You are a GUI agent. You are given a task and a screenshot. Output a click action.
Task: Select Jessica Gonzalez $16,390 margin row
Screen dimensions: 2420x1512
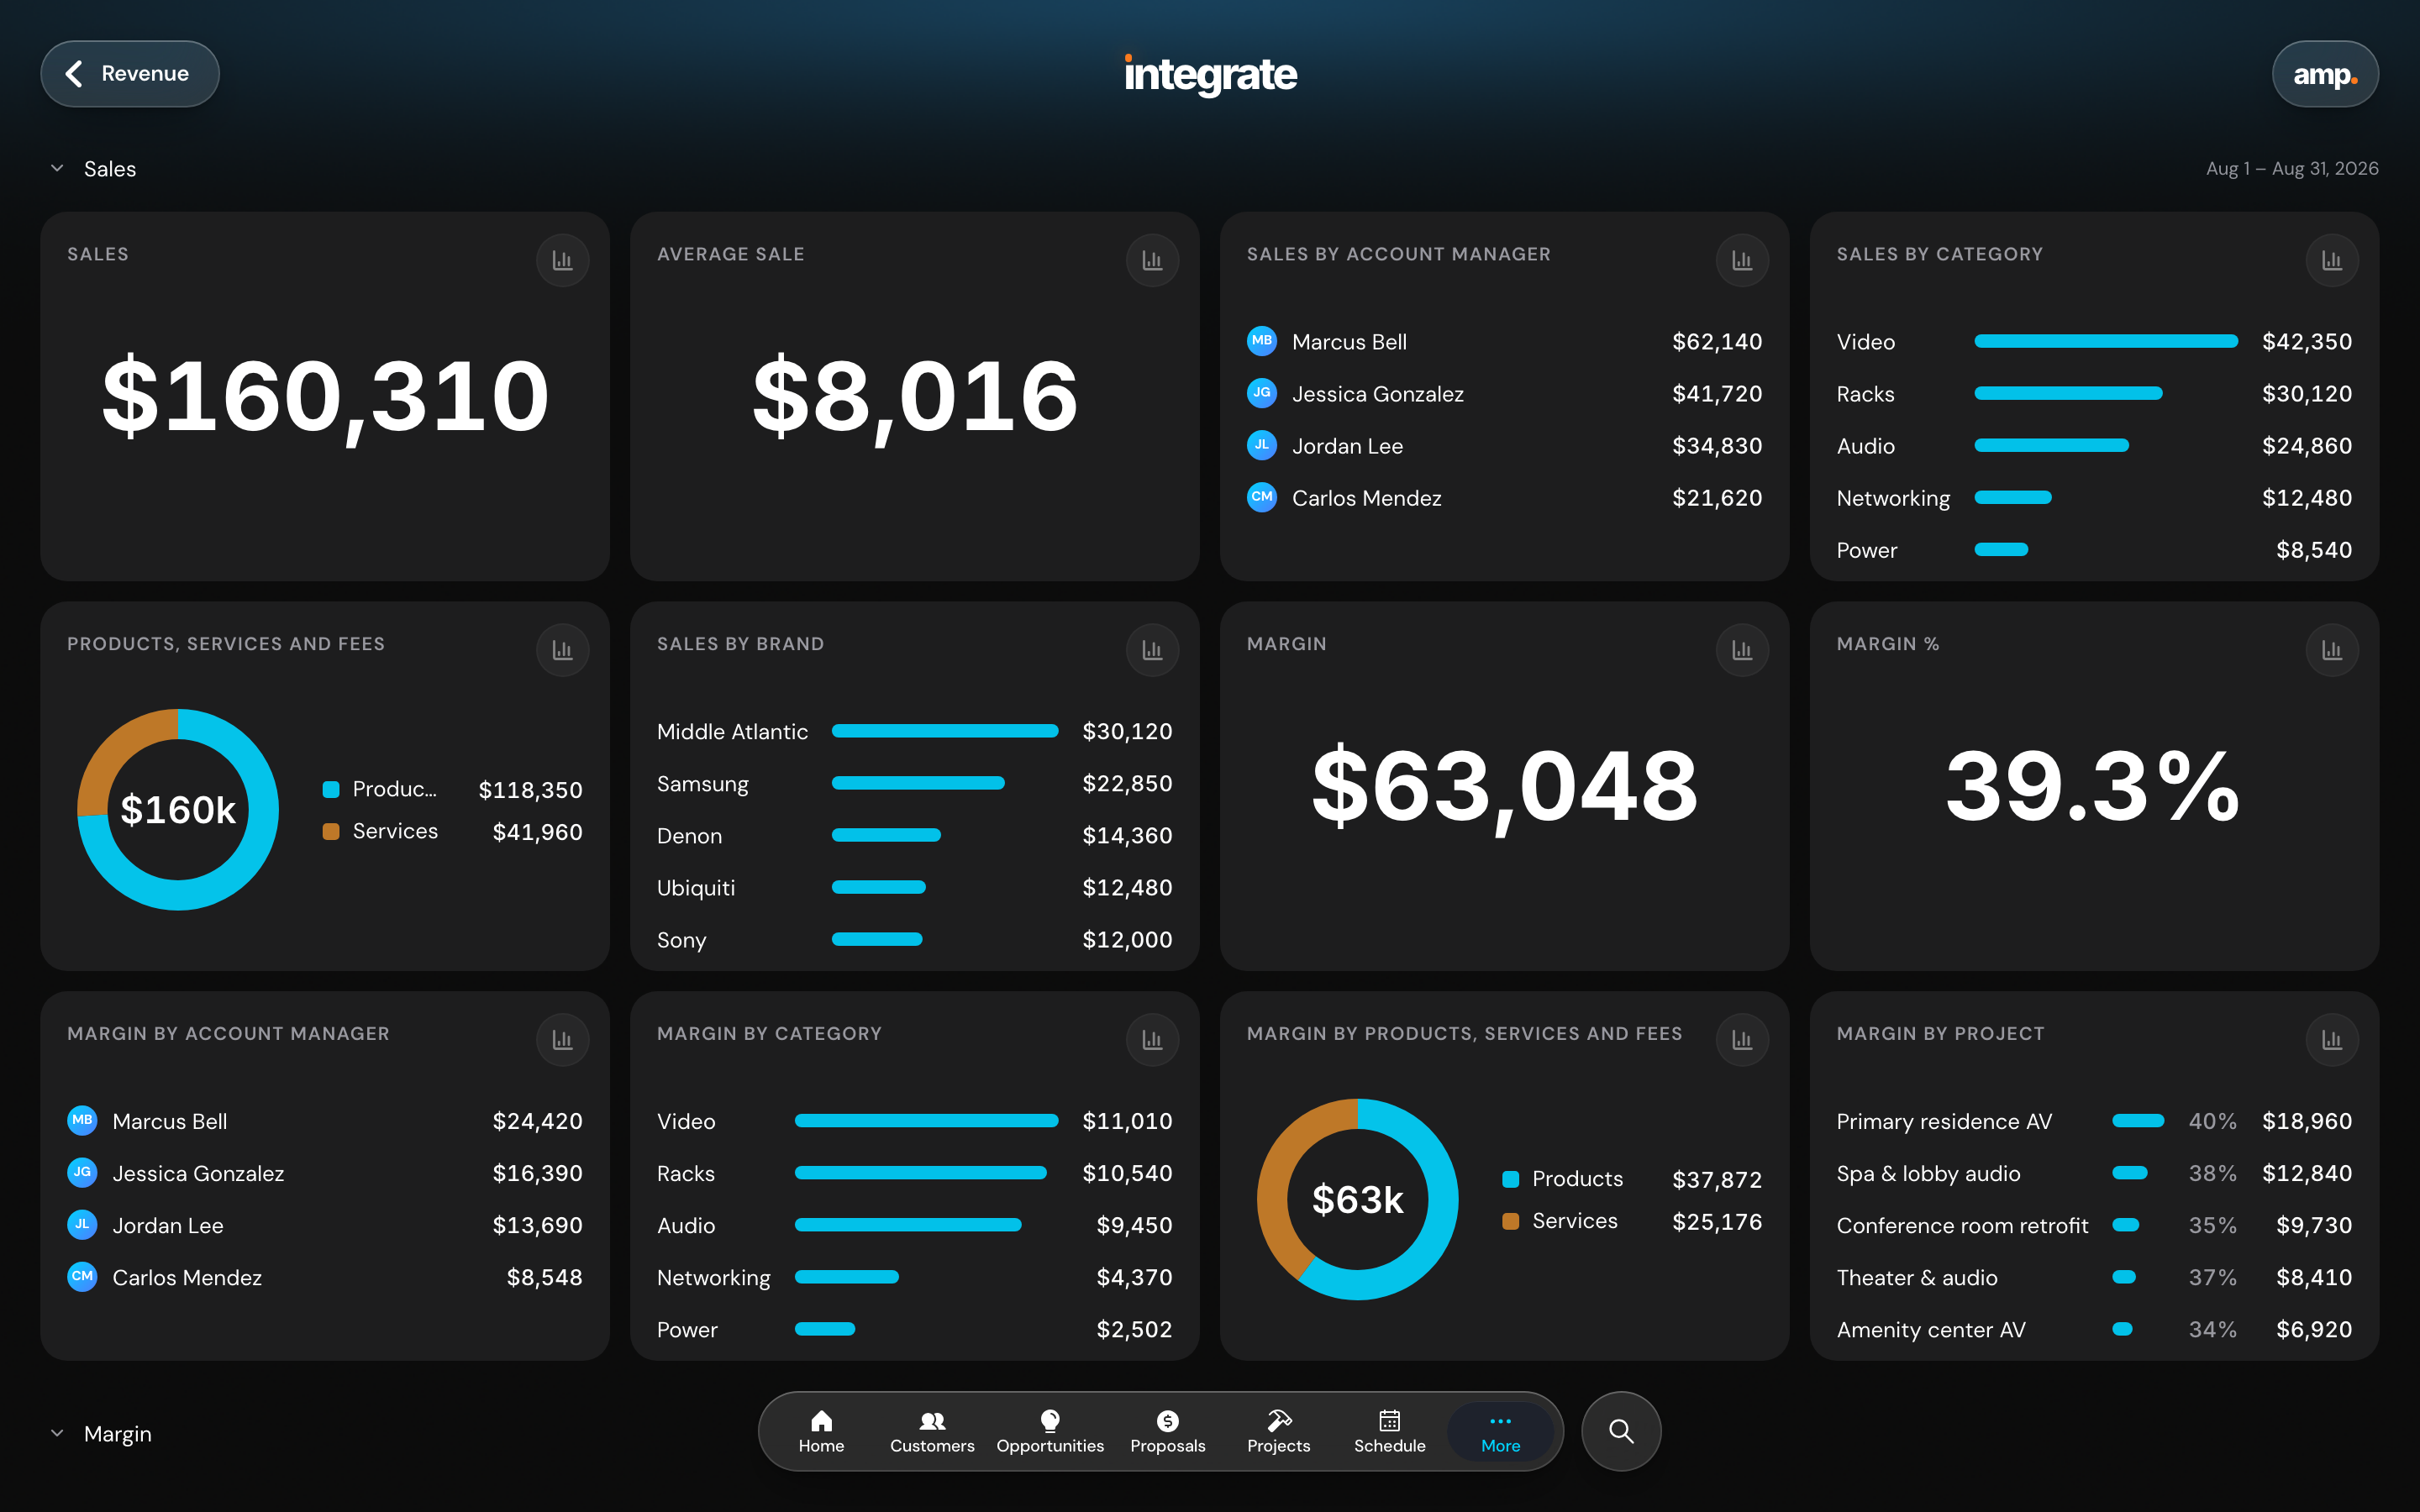click(325, 1173)
